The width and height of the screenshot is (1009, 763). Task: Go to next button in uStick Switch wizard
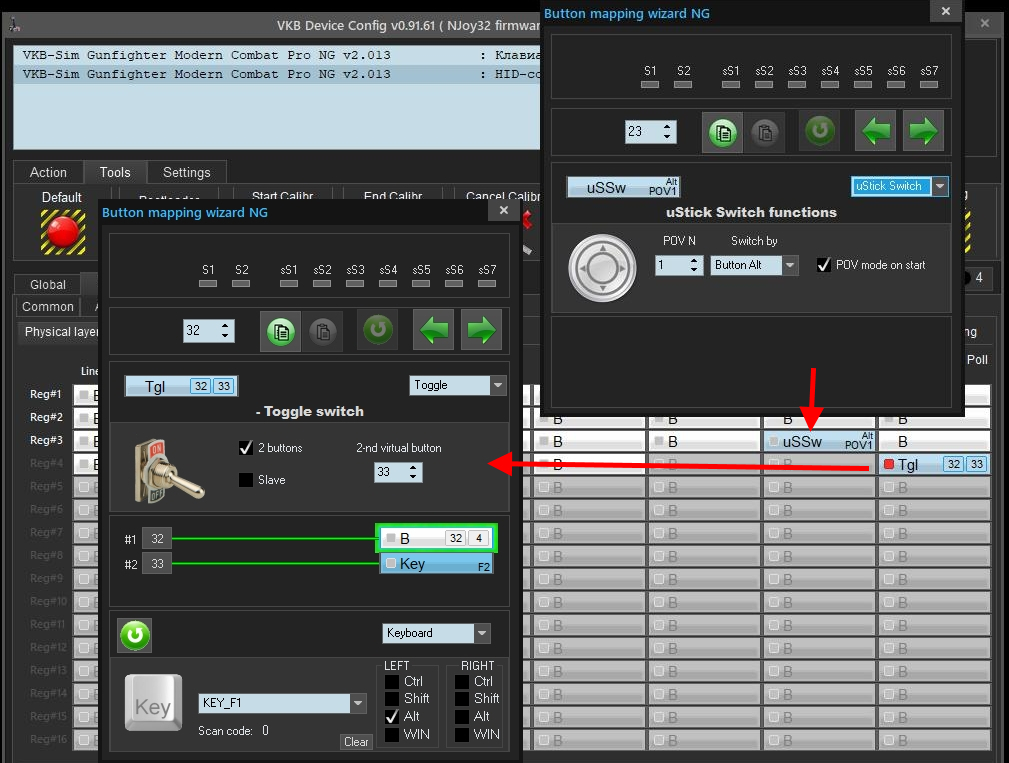923,131
